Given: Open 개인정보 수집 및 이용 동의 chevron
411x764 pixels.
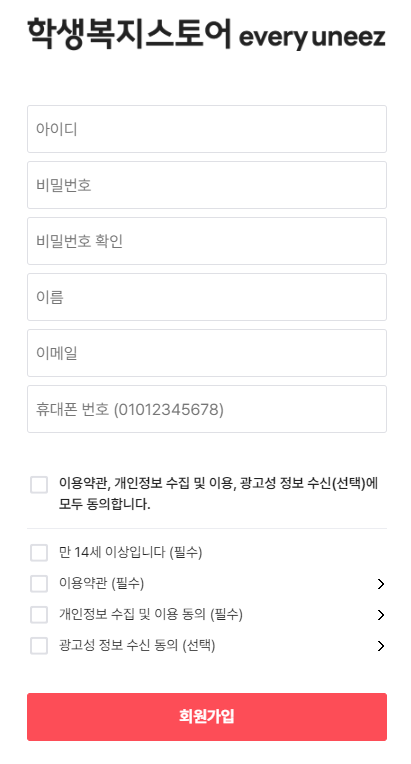Looking at the screenshot, I should coord(381,615).
